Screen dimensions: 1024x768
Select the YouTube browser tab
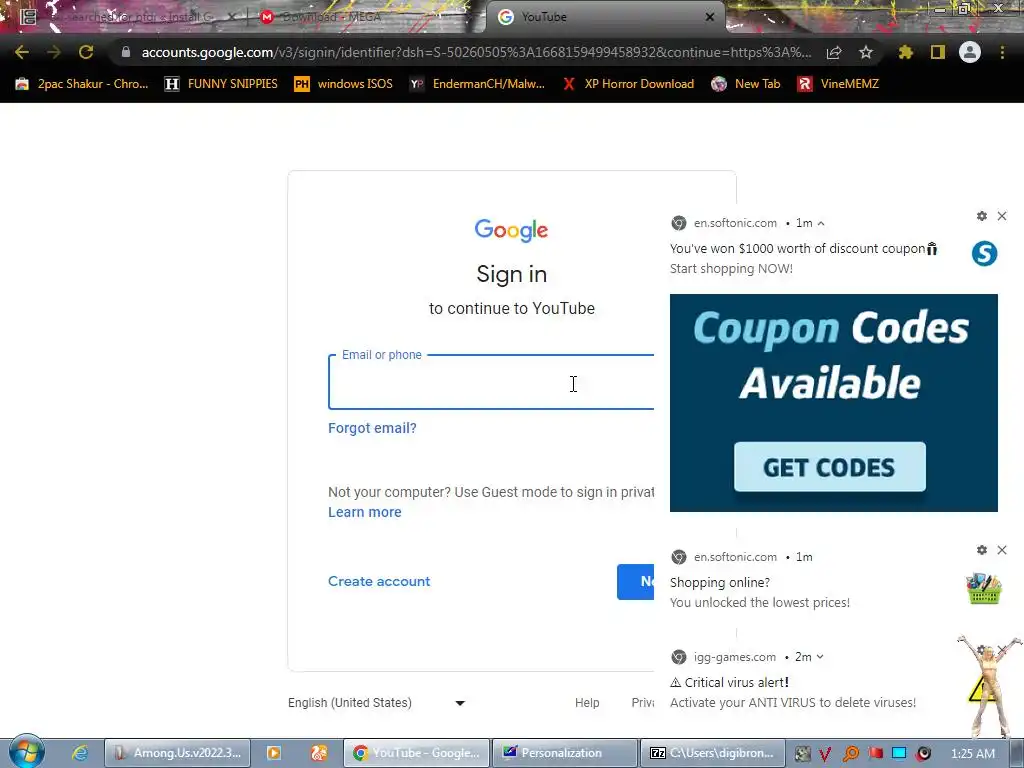click(x=604, y=17)
